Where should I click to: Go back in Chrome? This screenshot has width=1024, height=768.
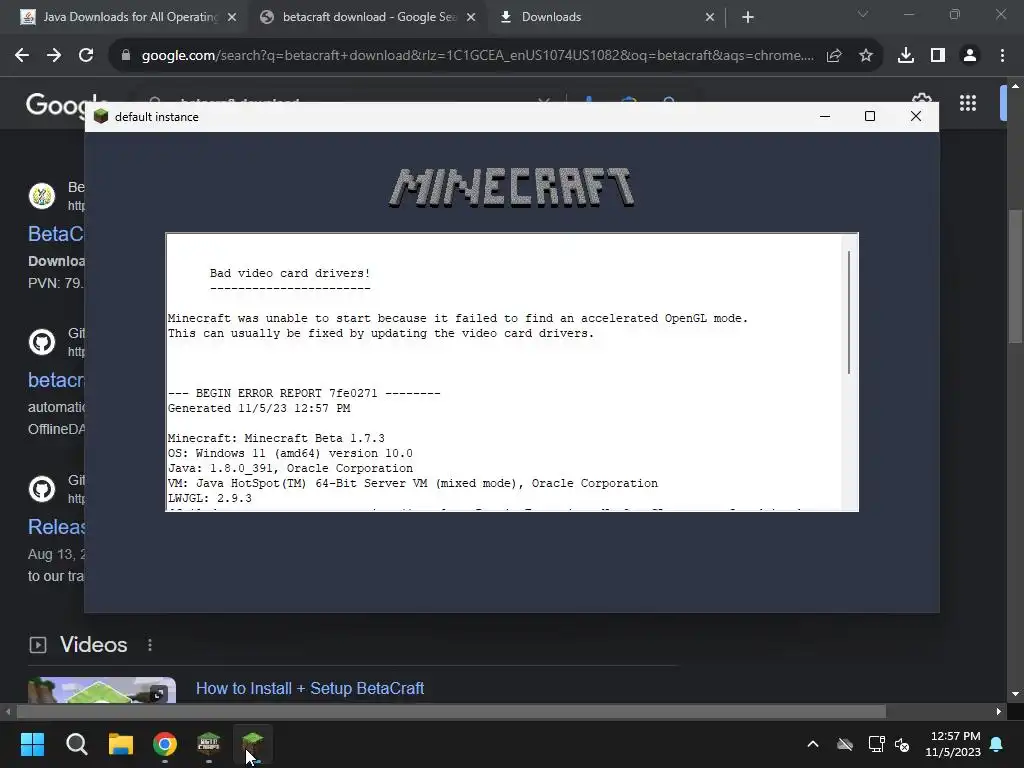[22, 56]
